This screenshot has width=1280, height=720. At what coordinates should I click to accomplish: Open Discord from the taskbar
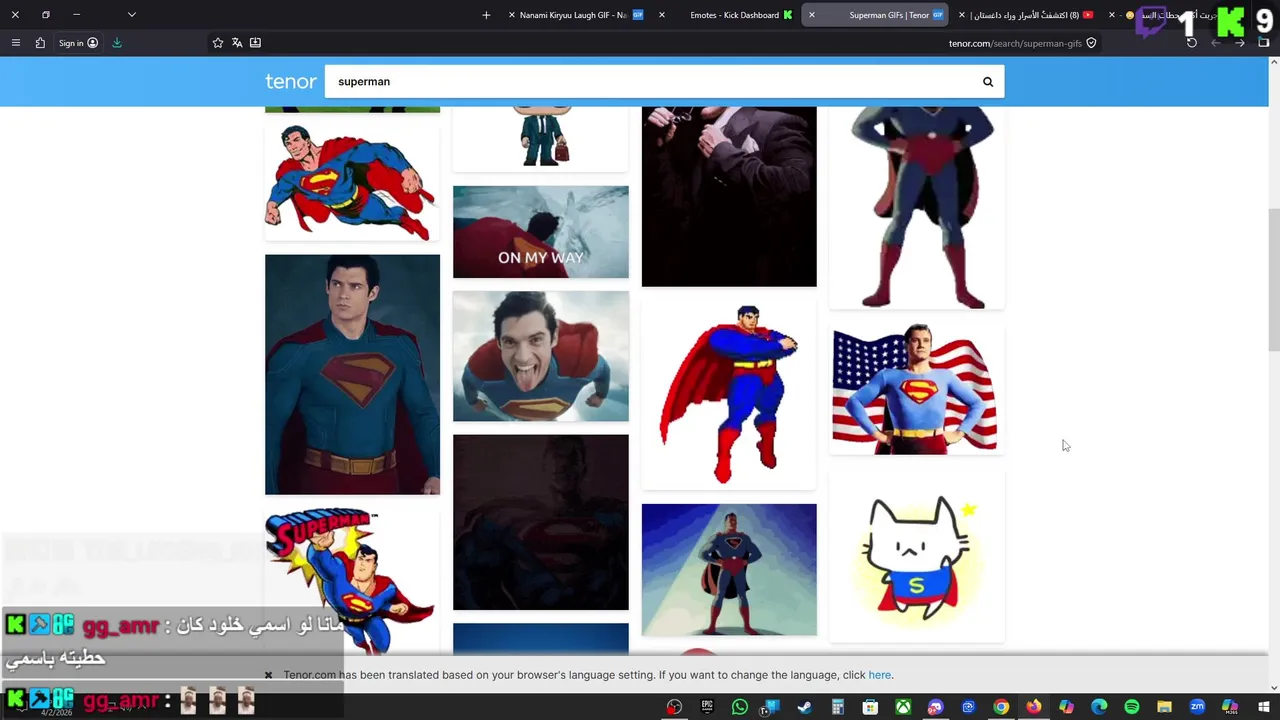click(x=935, y=707)
